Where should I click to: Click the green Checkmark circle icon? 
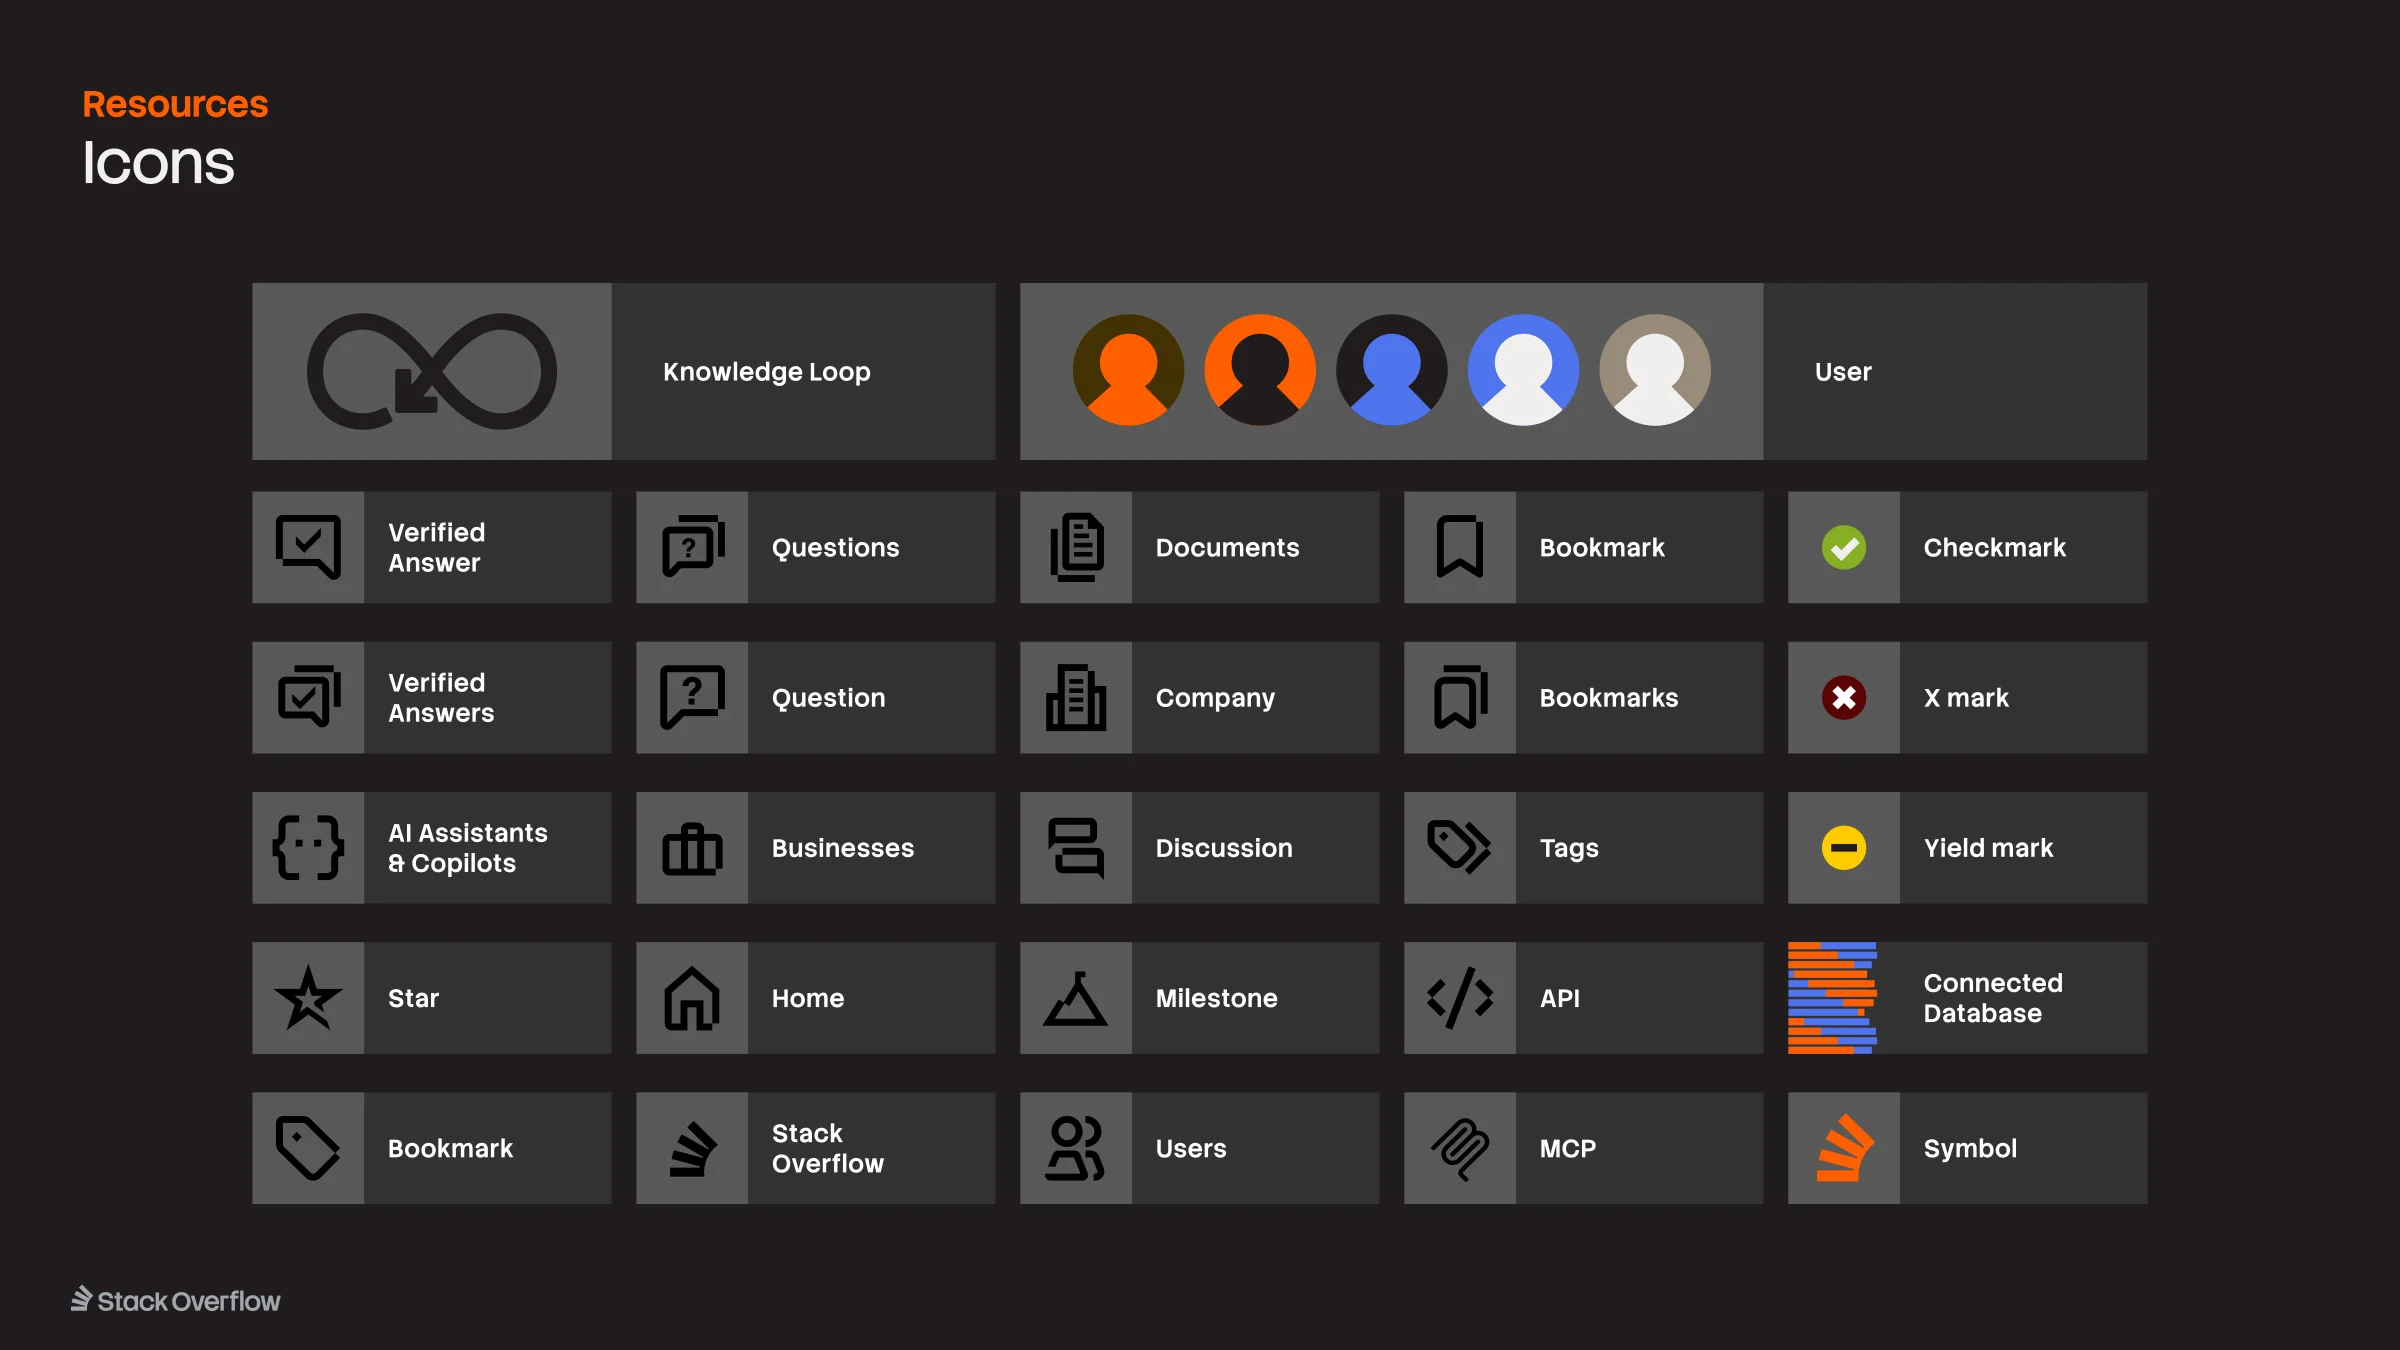(1844, 547)
